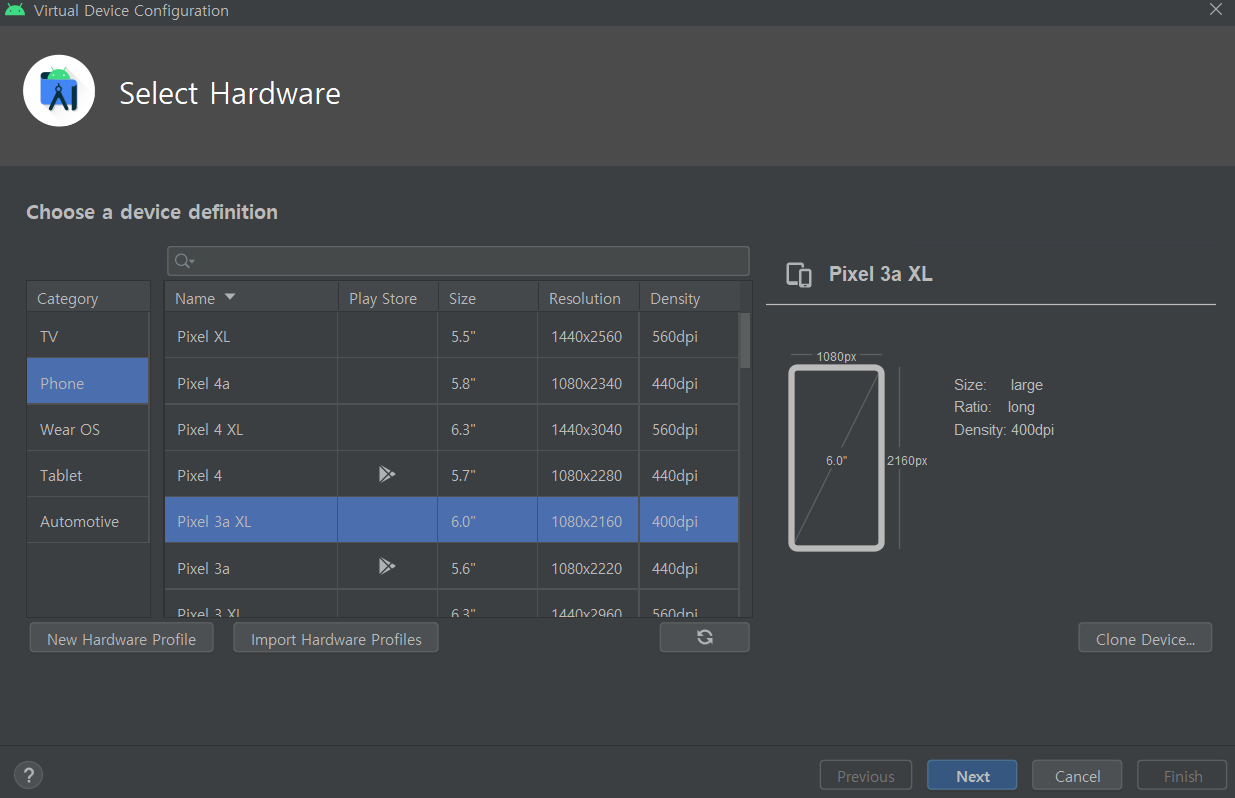Click the Category column header
Screen dimensions: 1235x798
point(88,298)
